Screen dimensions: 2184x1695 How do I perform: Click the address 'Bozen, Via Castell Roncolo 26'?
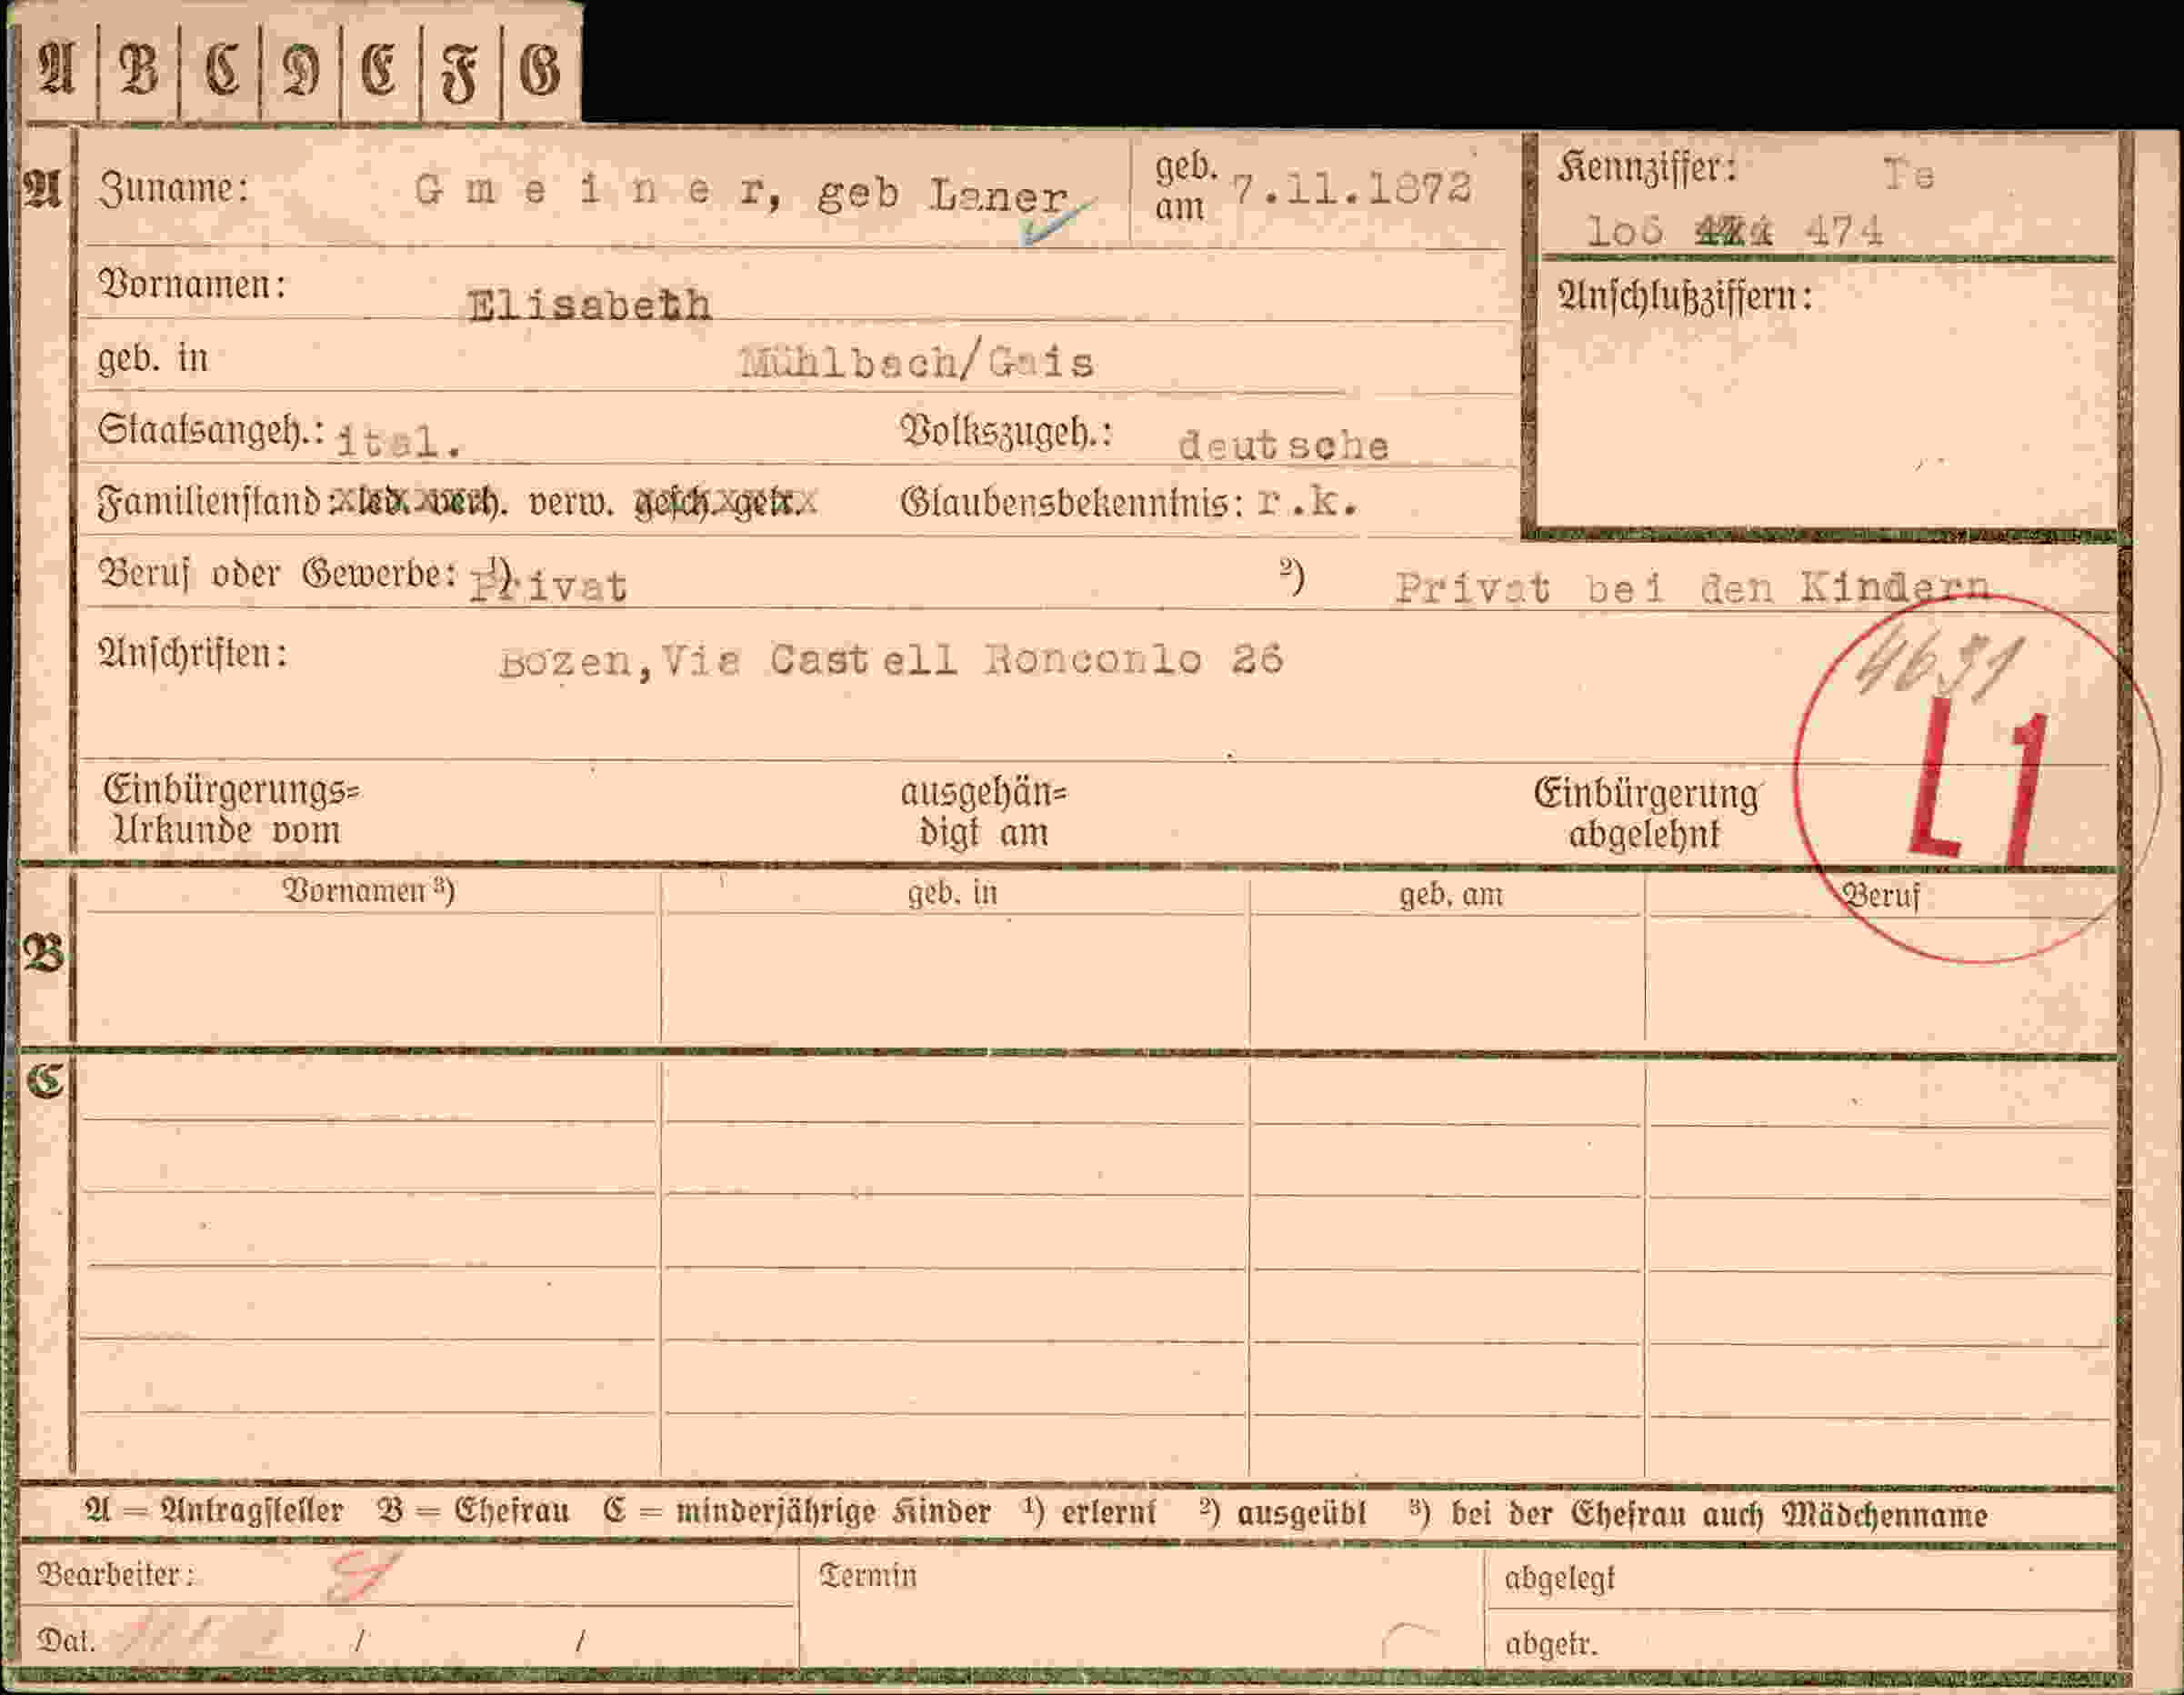(x=891, y=660)
